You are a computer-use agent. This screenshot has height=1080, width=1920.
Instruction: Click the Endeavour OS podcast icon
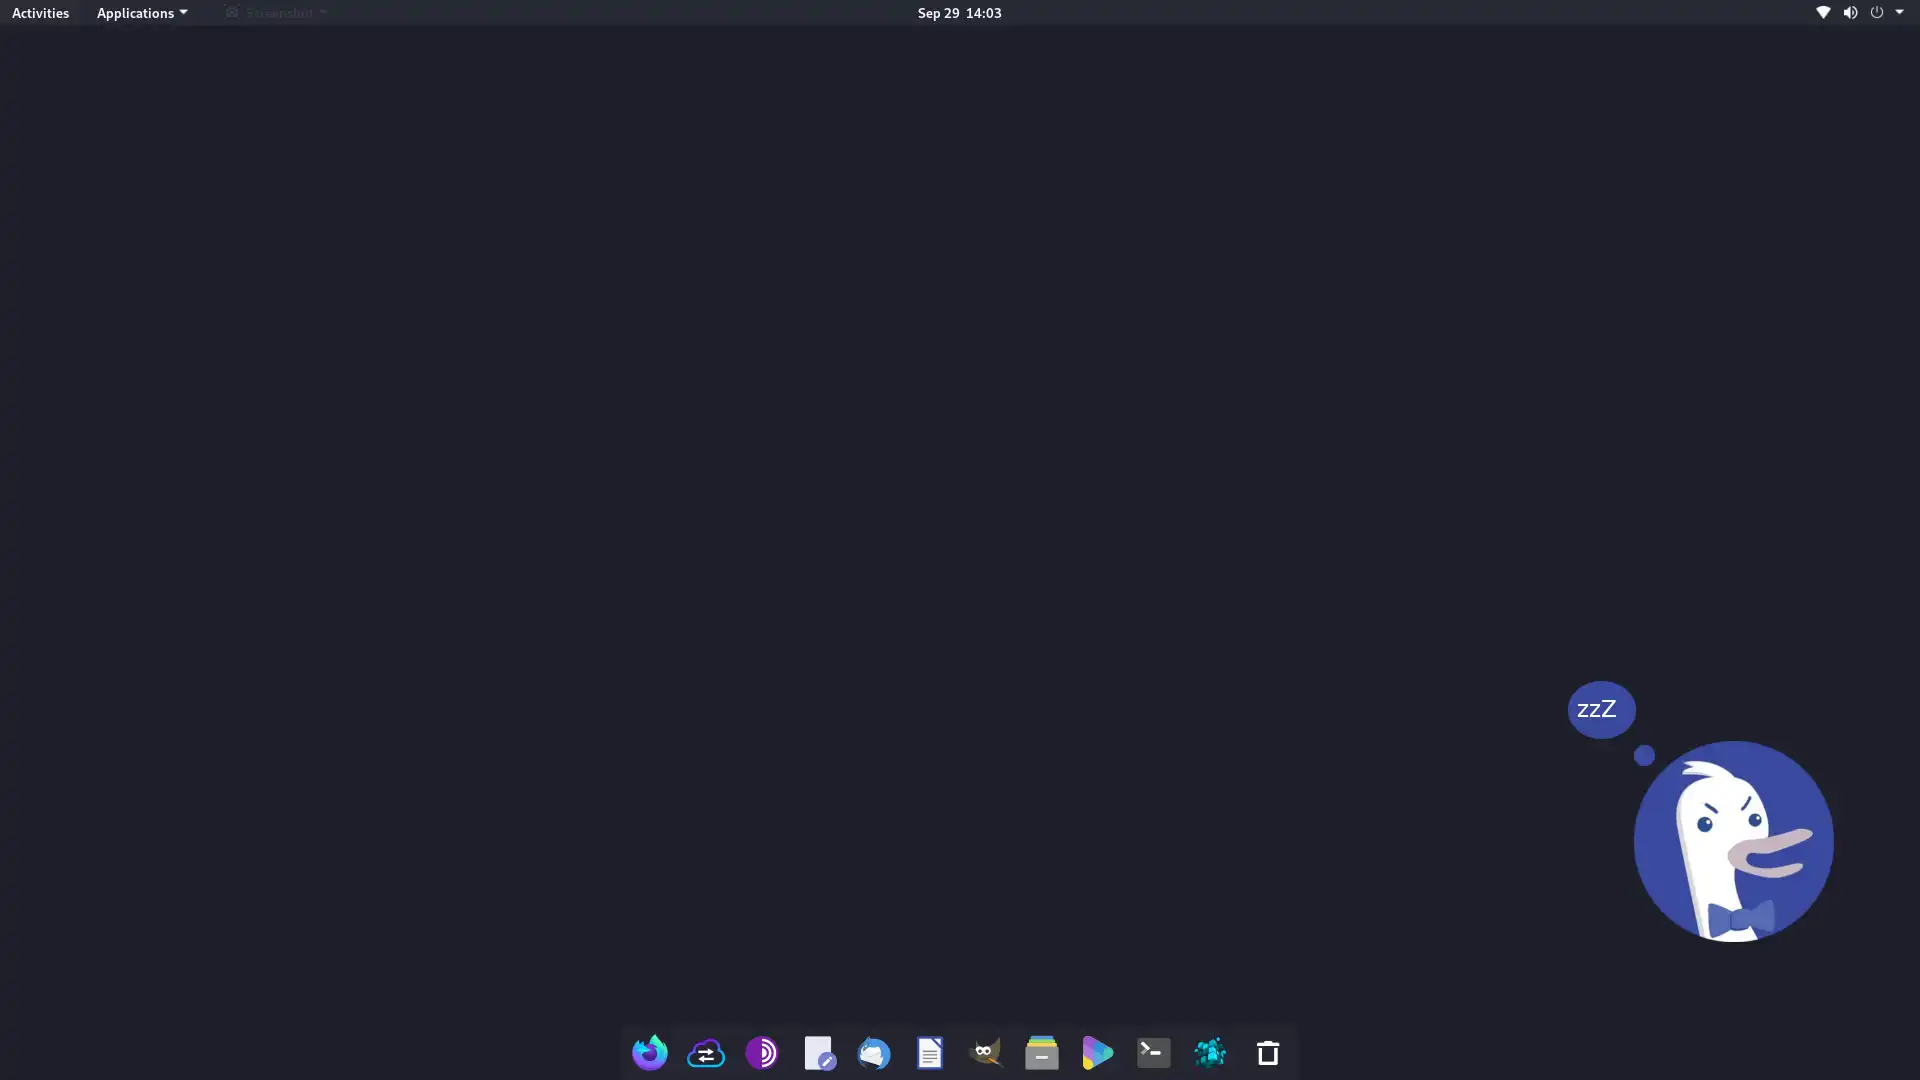tap(762, 1052)
